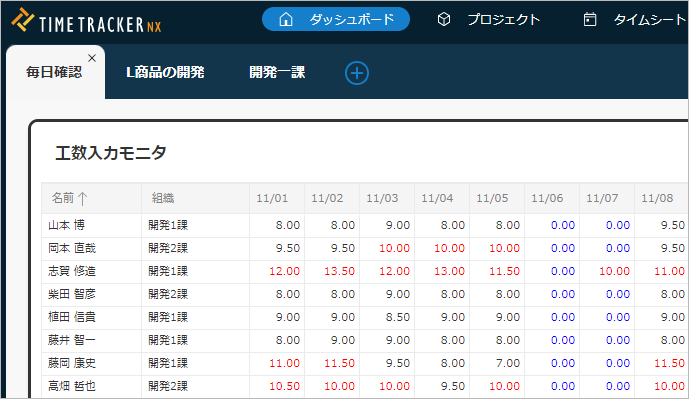
Task: Click 9.00 under 11/03 for 山本 博
Action: [398, 225]
